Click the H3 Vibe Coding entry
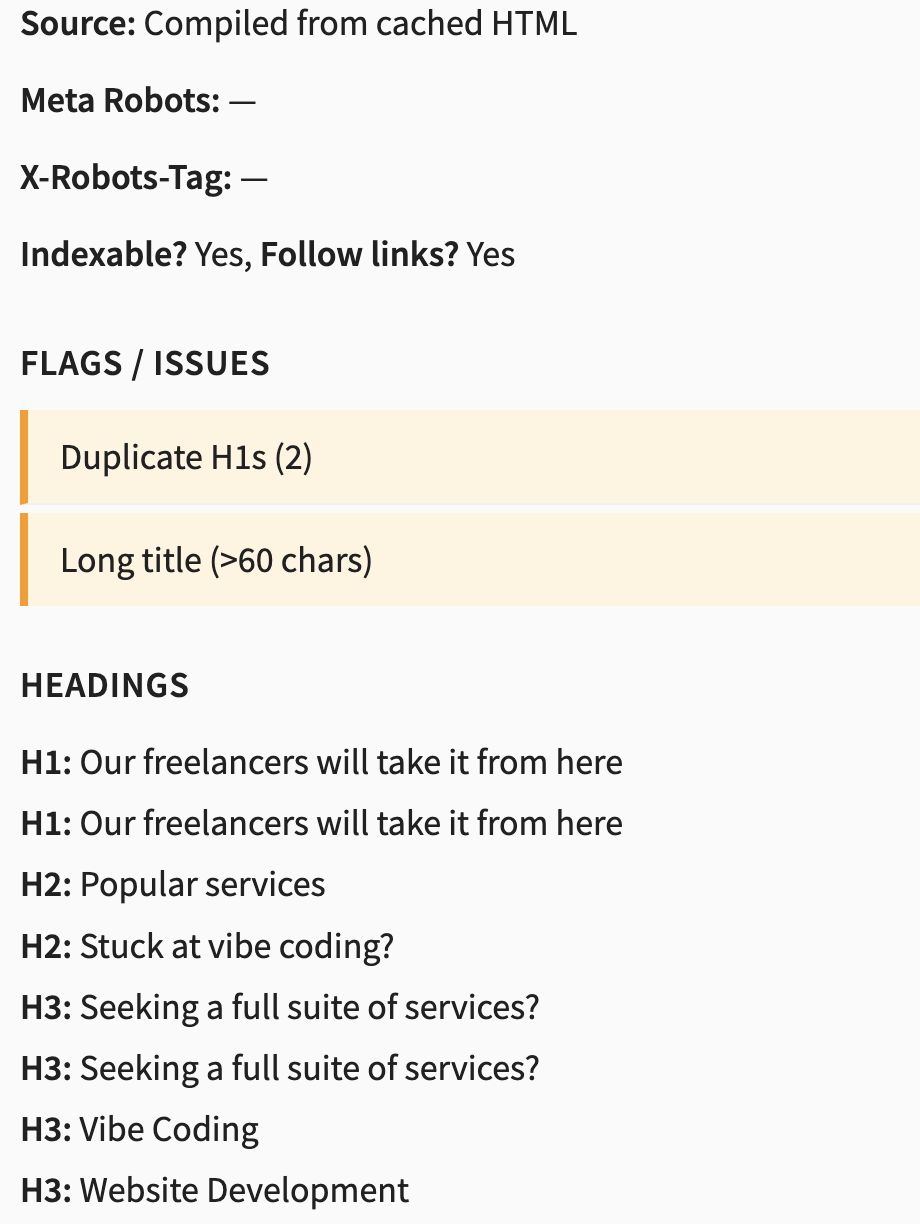The width and height of the screenshot is (920, 1224). [140, 1129]
